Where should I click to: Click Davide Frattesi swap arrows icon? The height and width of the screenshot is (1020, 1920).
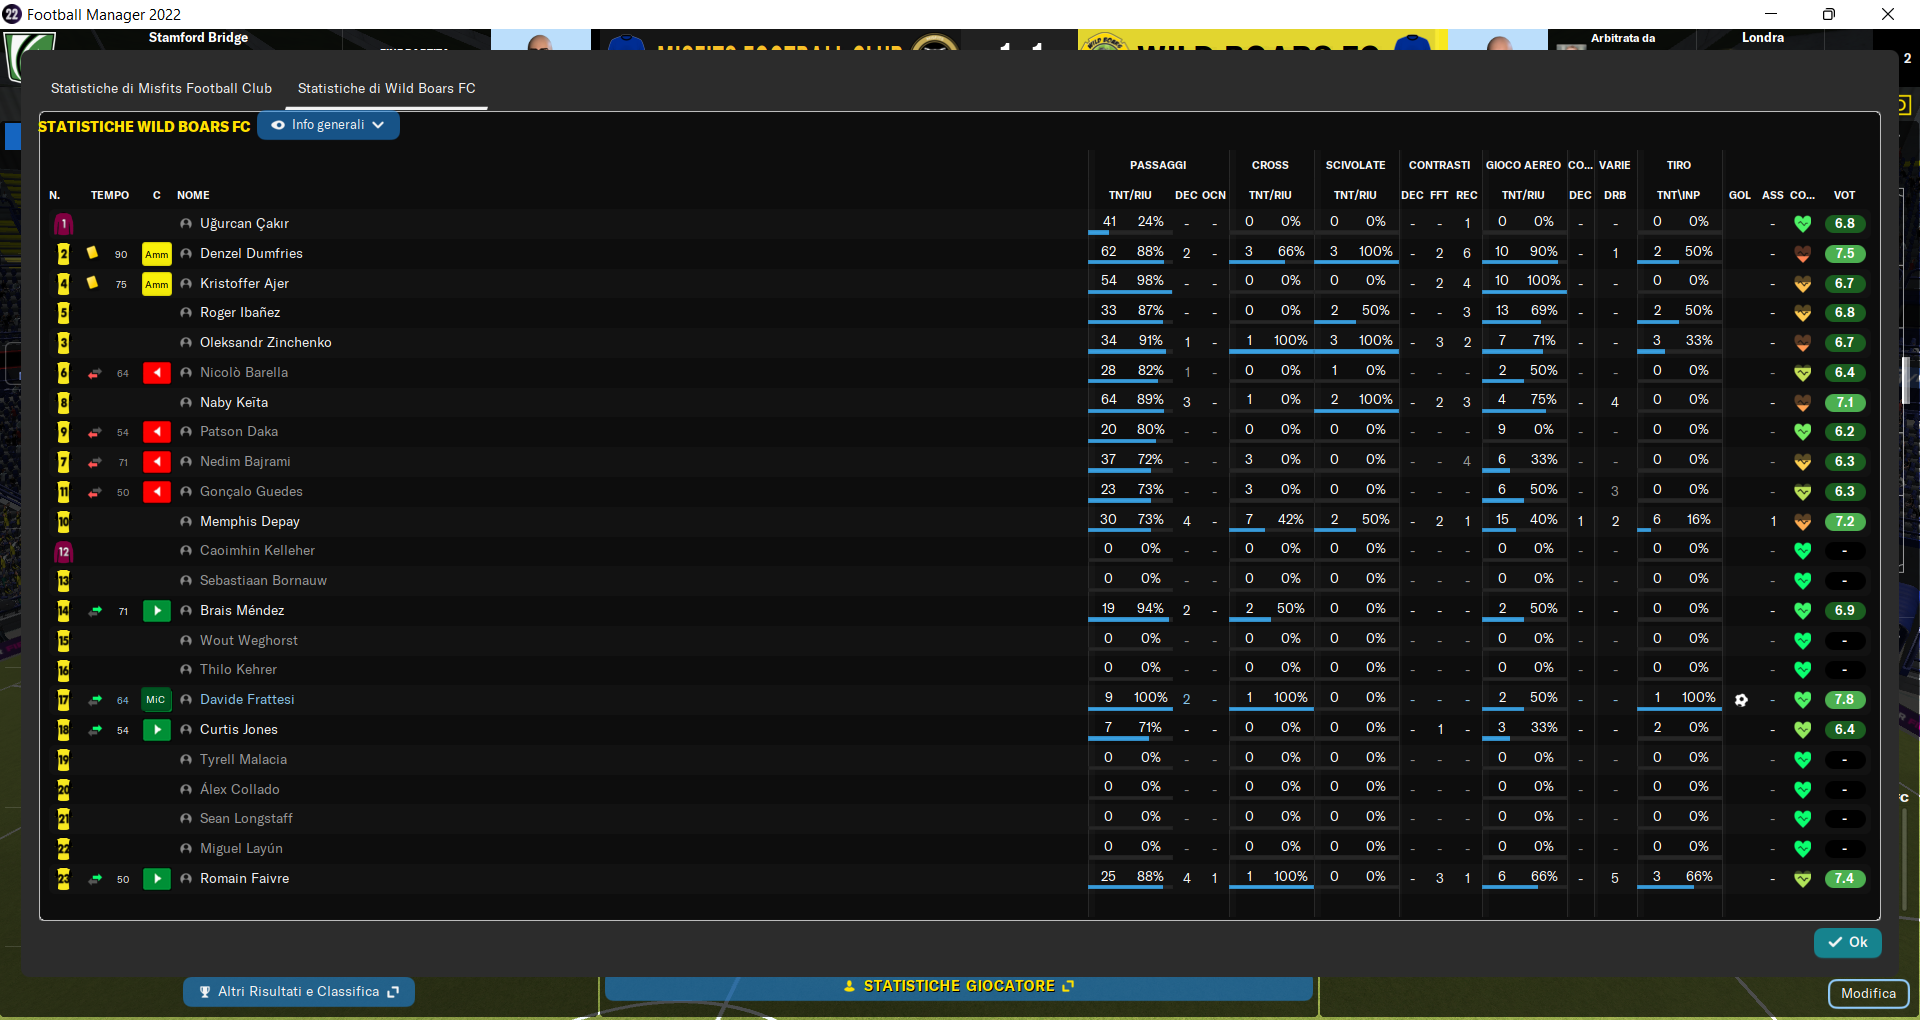pos(95,700)
